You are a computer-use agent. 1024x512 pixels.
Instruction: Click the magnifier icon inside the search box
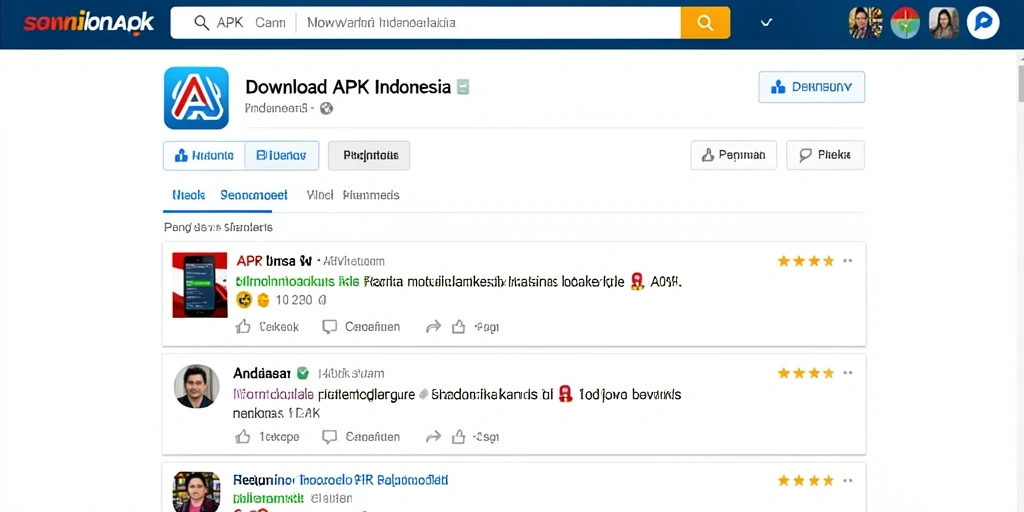[x=201, y=23]
